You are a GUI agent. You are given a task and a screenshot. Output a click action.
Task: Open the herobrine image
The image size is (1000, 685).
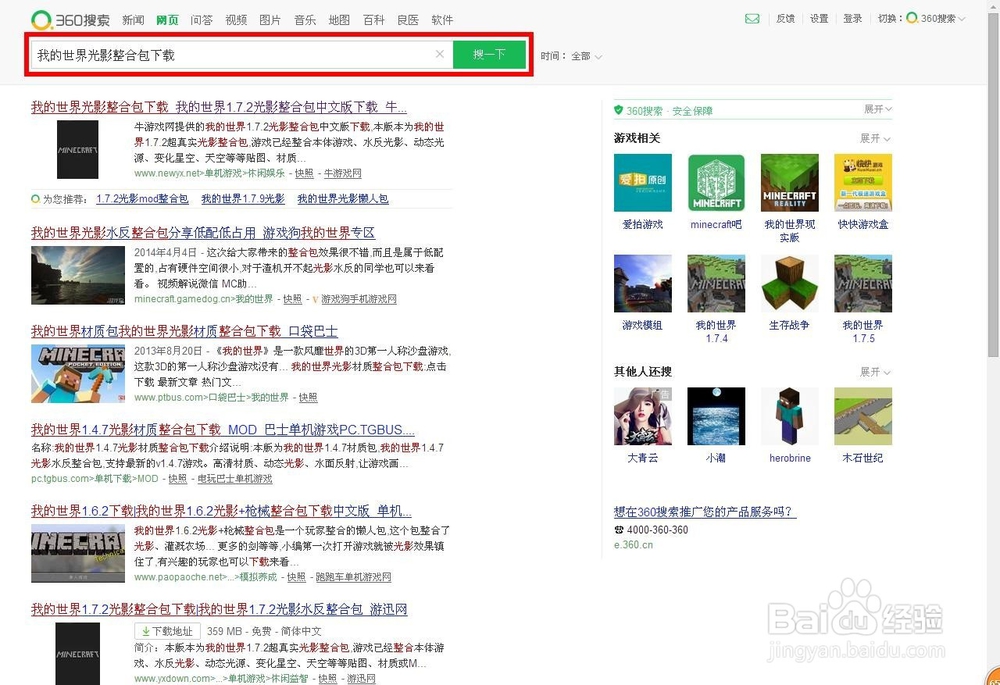790,416
